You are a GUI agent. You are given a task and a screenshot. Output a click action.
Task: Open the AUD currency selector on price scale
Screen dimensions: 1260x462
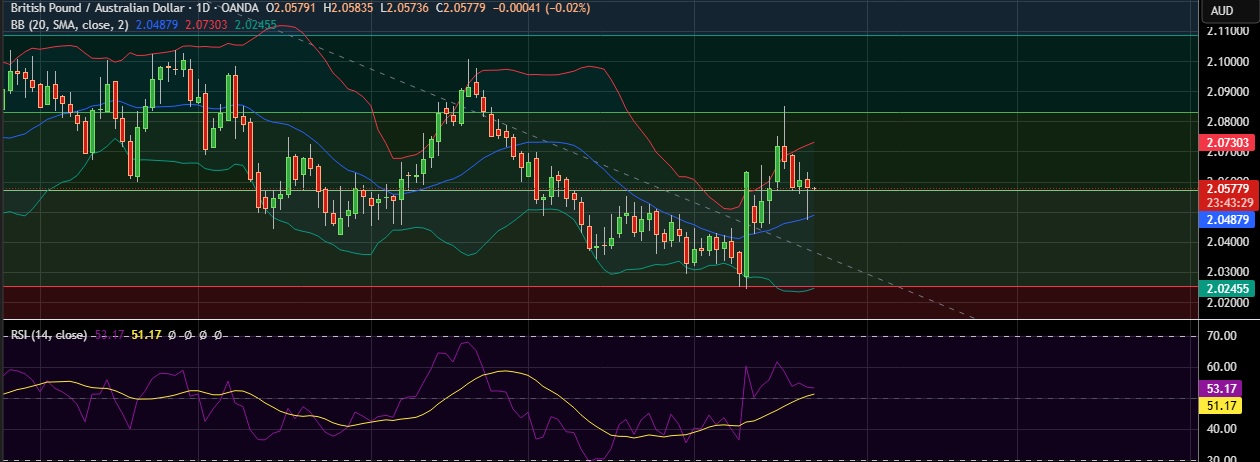(1222, 11)
